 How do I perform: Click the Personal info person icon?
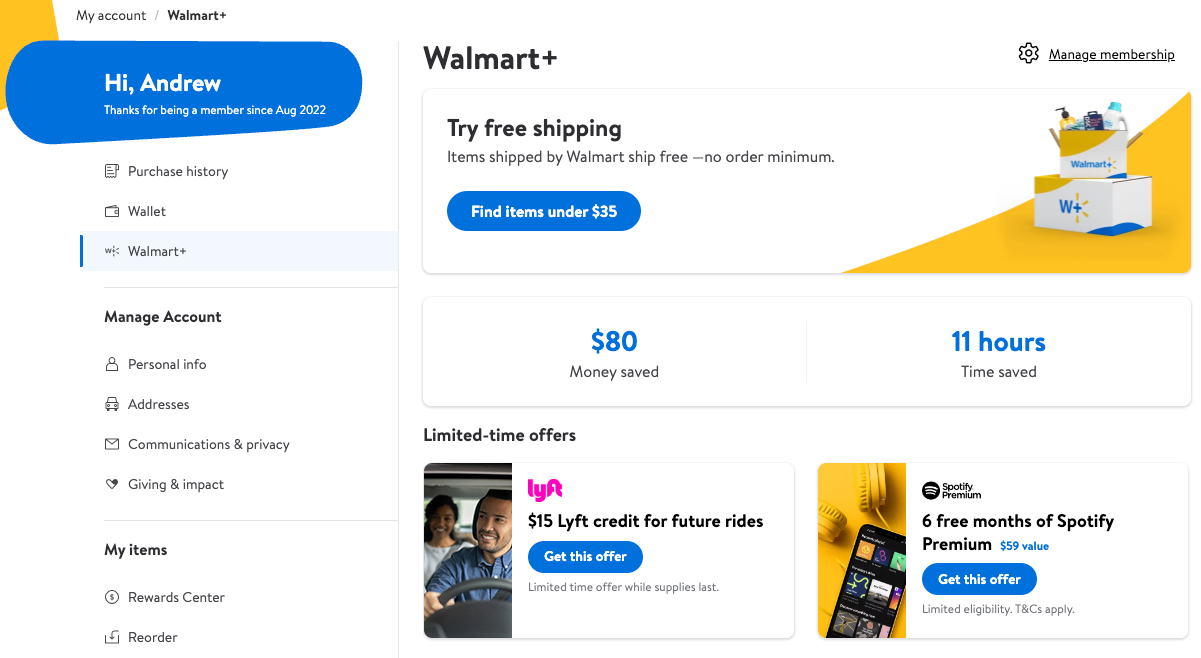point(112,364)
